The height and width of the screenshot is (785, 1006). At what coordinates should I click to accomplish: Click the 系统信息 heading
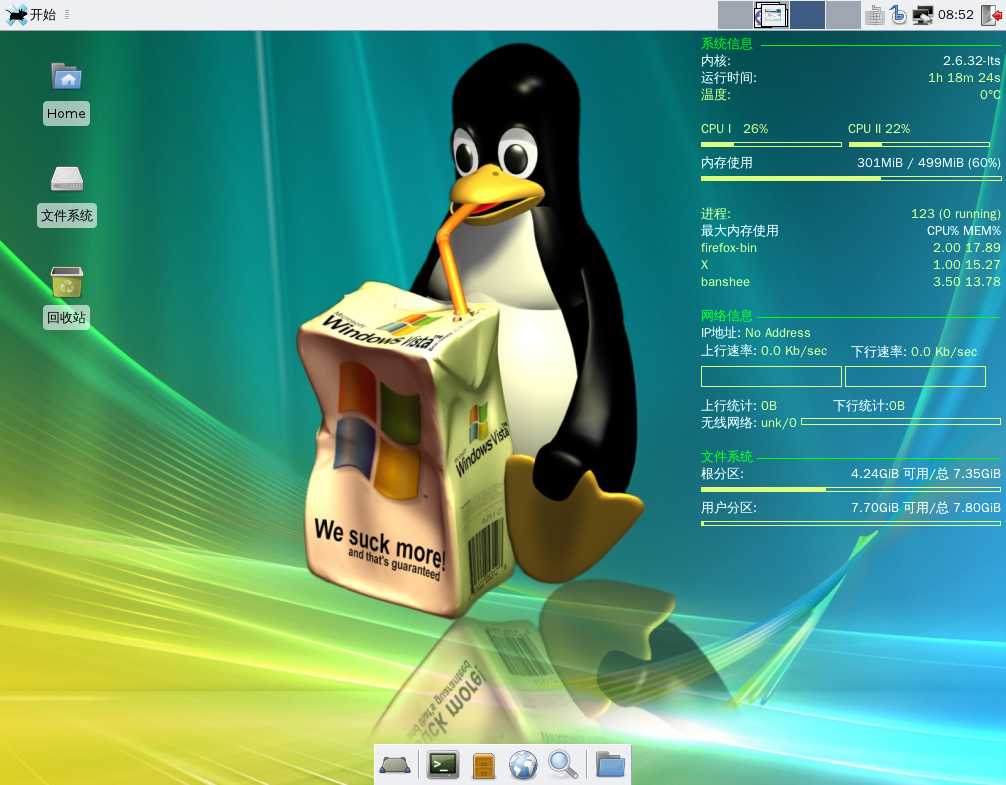[x=726, y=44]
